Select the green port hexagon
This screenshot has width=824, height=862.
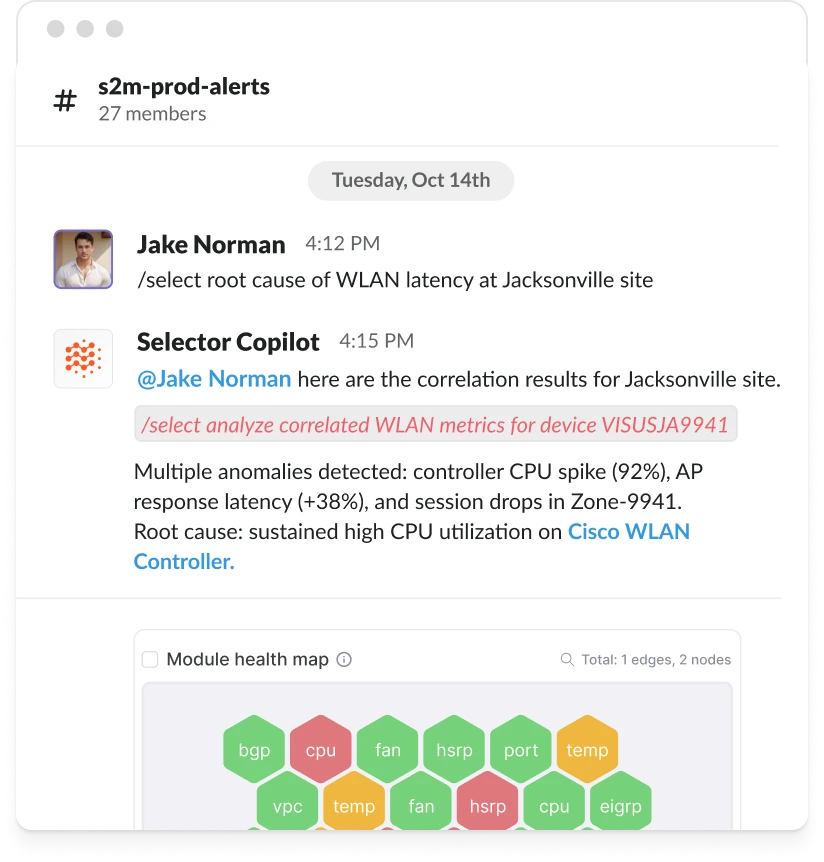521,750
